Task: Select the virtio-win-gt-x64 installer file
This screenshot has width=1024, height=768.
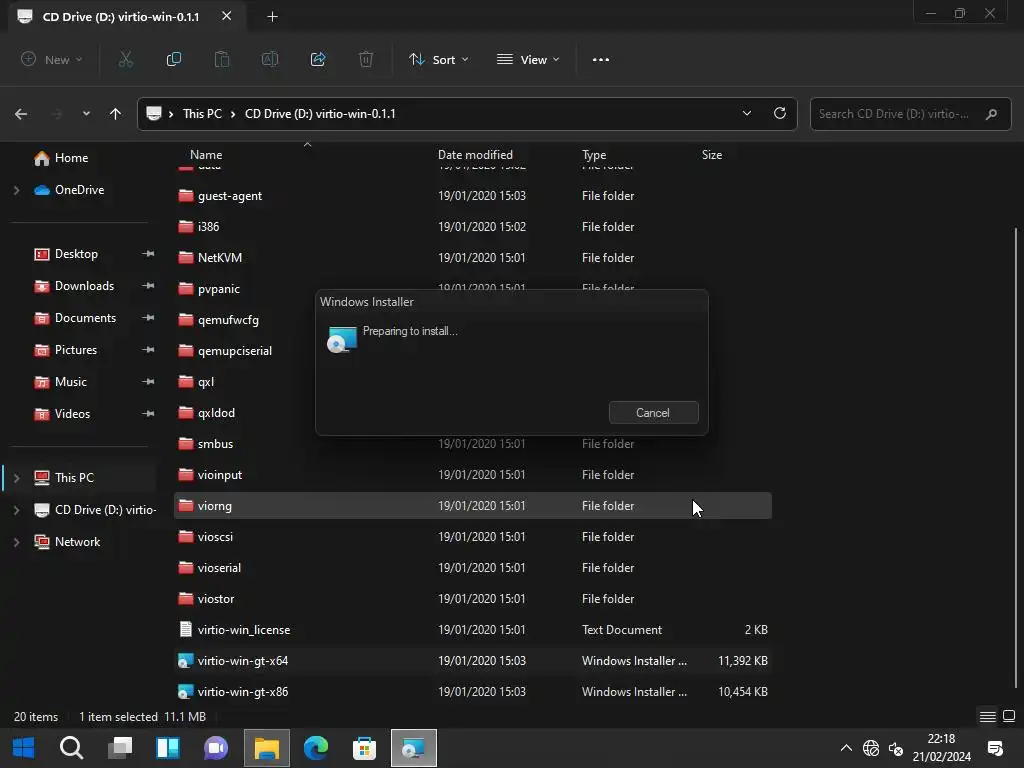Action: 473,661
